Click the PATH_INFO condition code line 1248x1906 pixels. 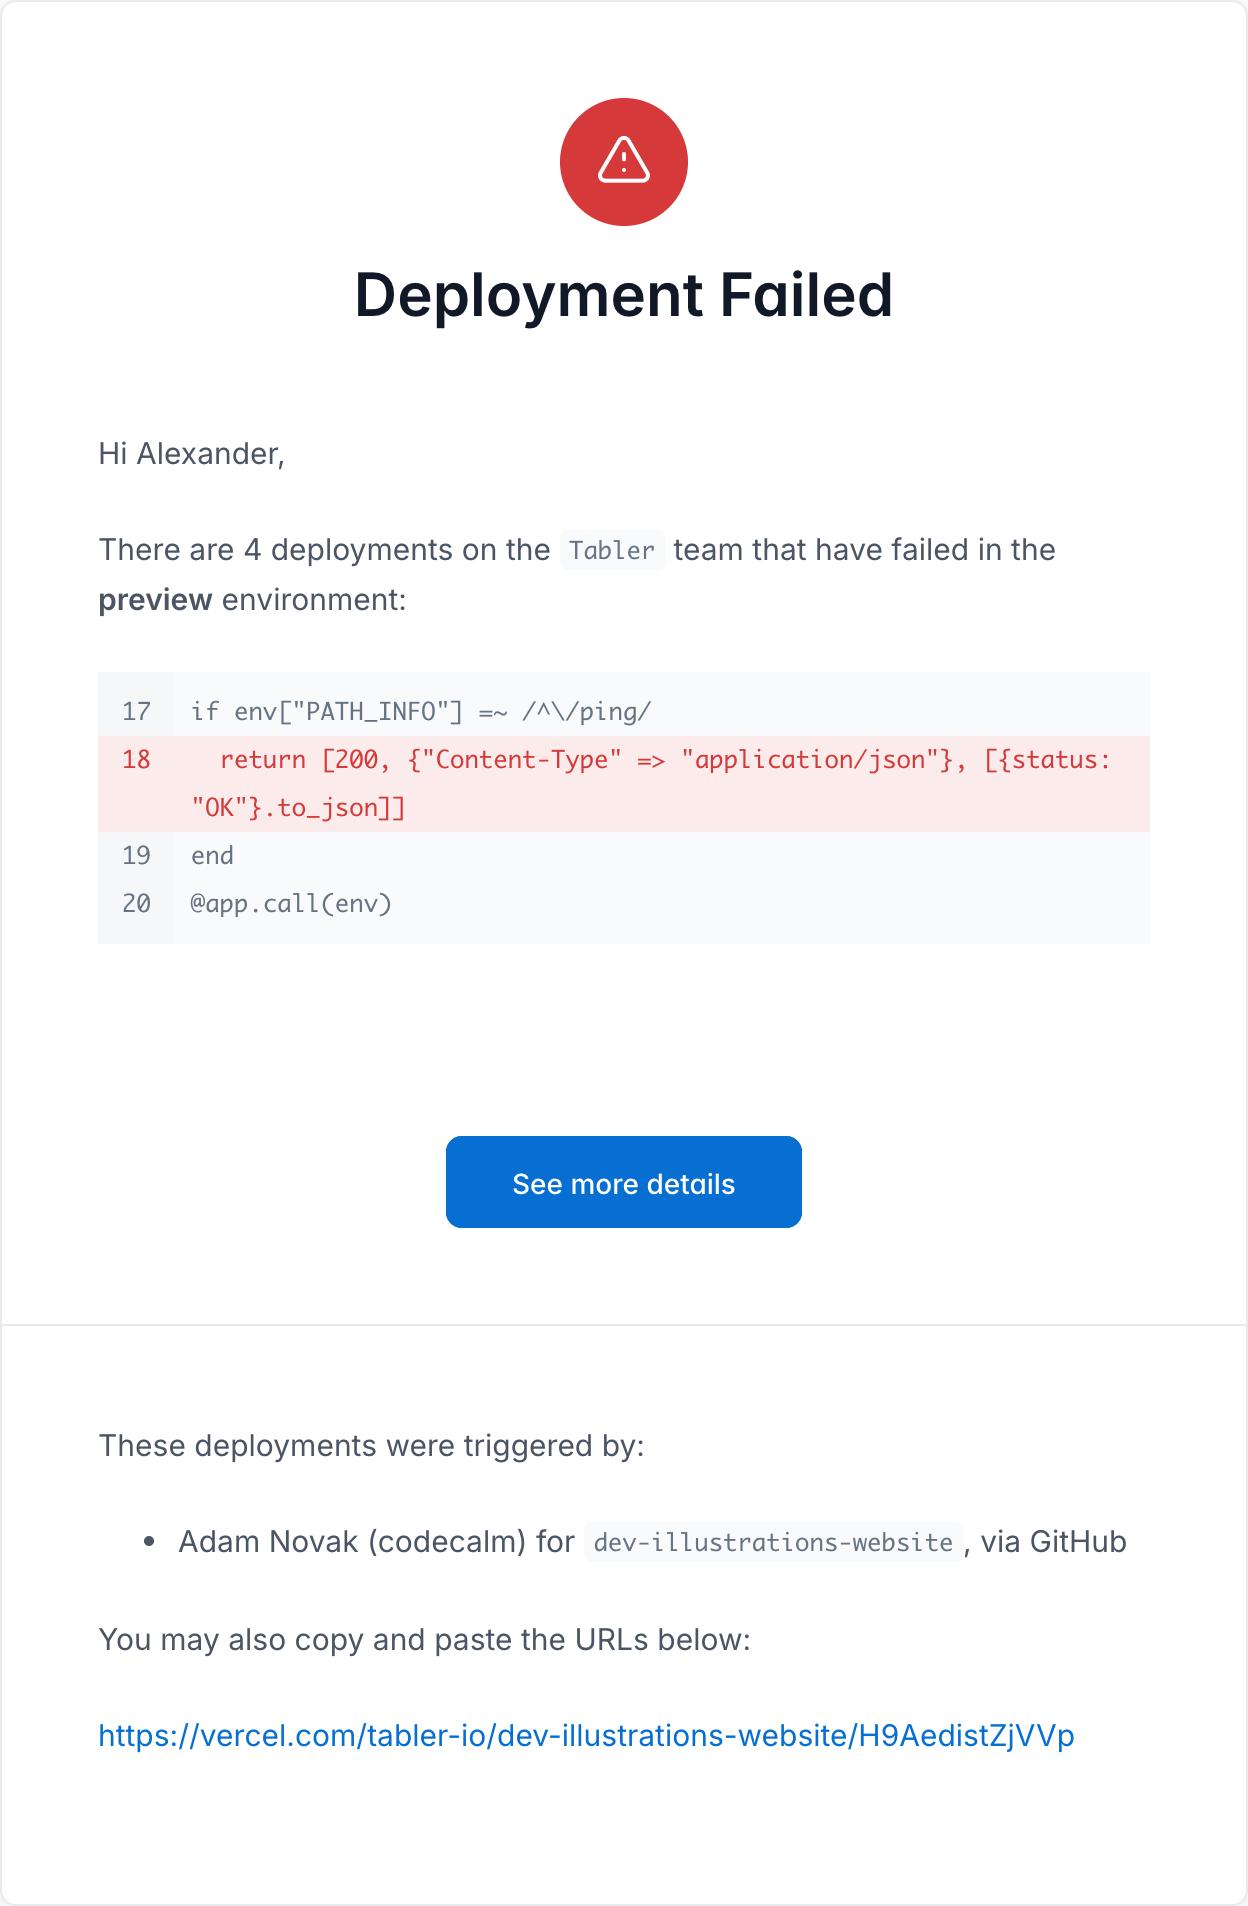coord(420,712)
